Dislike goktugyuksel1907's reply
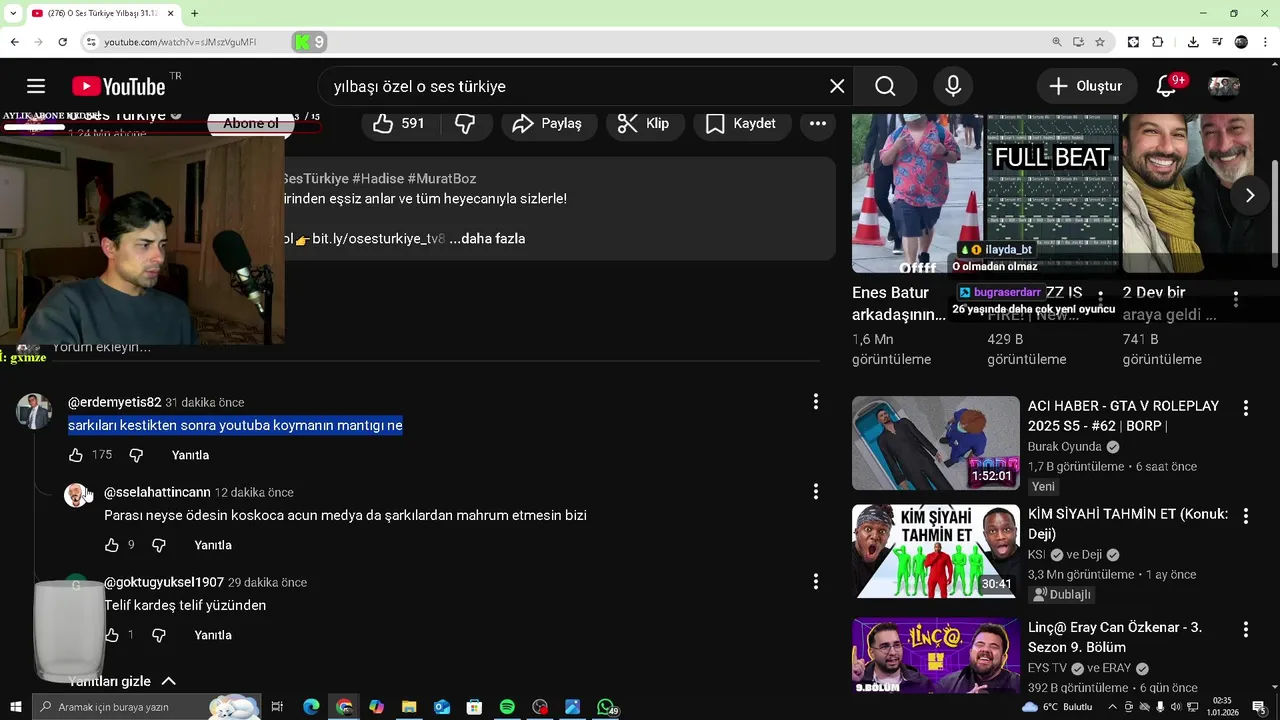The width and height of the screenshot is (1280, 720). click(158, 635)
